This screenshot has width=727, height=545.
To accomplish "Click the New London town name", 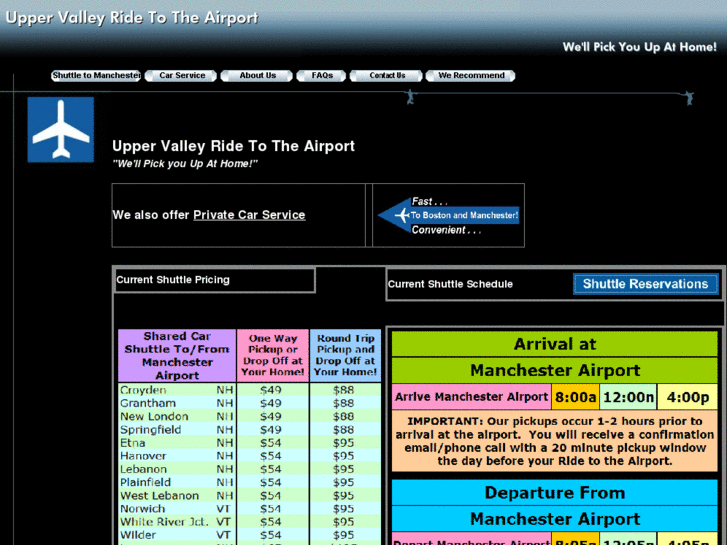I will click(x=154, y=417).
